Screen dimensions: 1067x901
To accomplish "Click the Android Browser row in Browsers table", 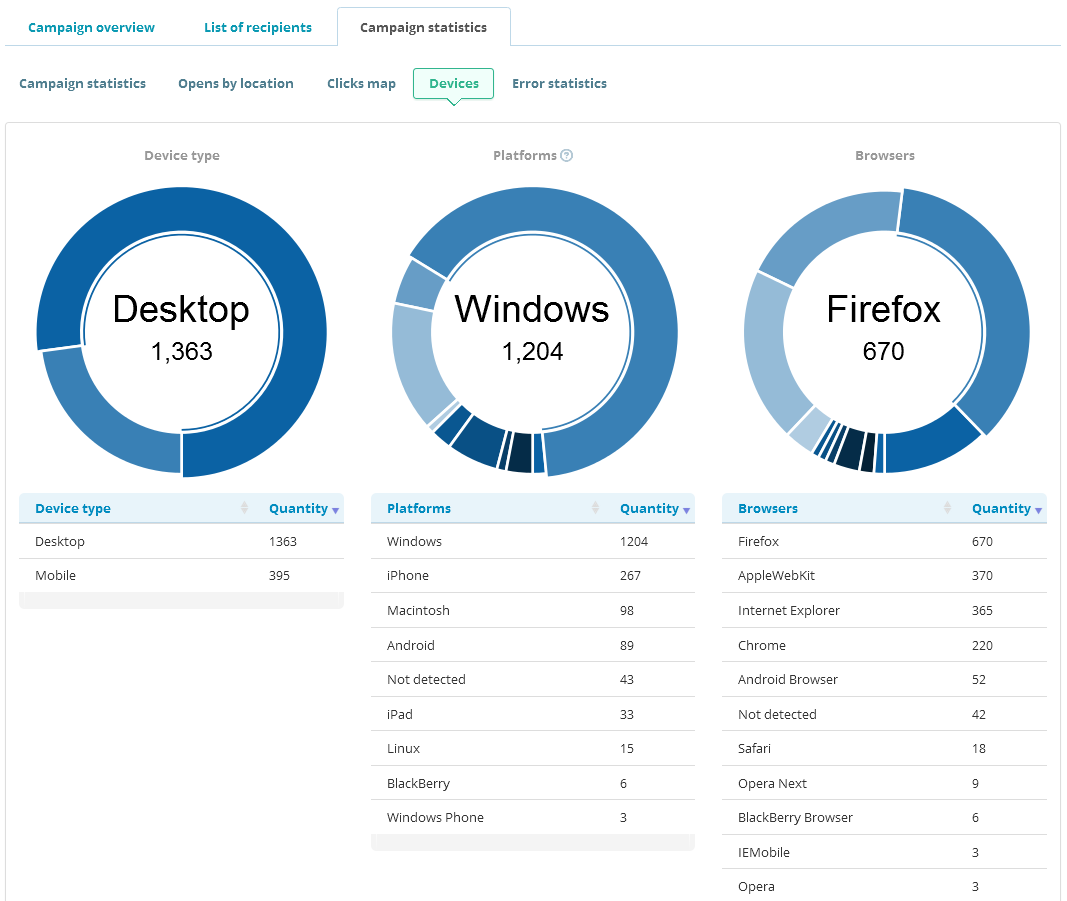I will pyautogui.click(x=884, y=680).
